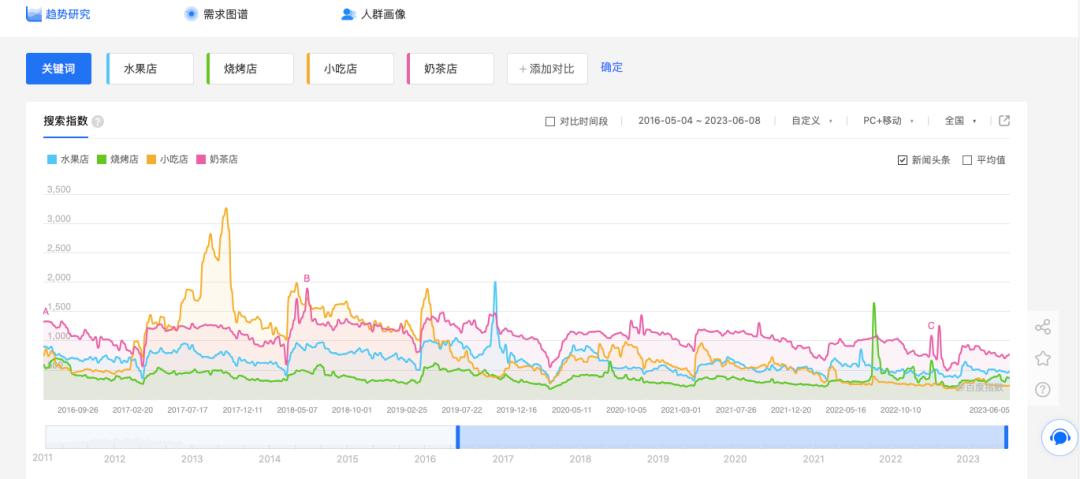Screen dimensions: 1080x479
Task: Confirm keywords with 确定 link
Action: click(612, 67)
